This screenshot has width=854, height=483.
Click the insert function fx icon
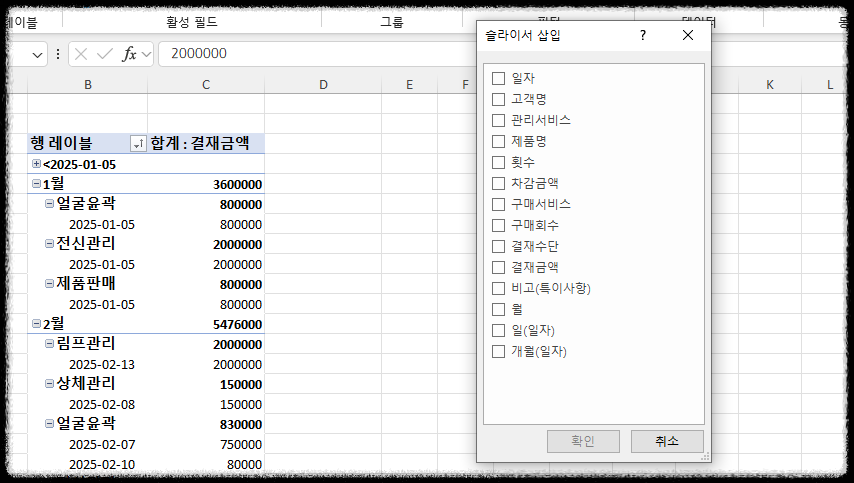click(x=129, y=54)
